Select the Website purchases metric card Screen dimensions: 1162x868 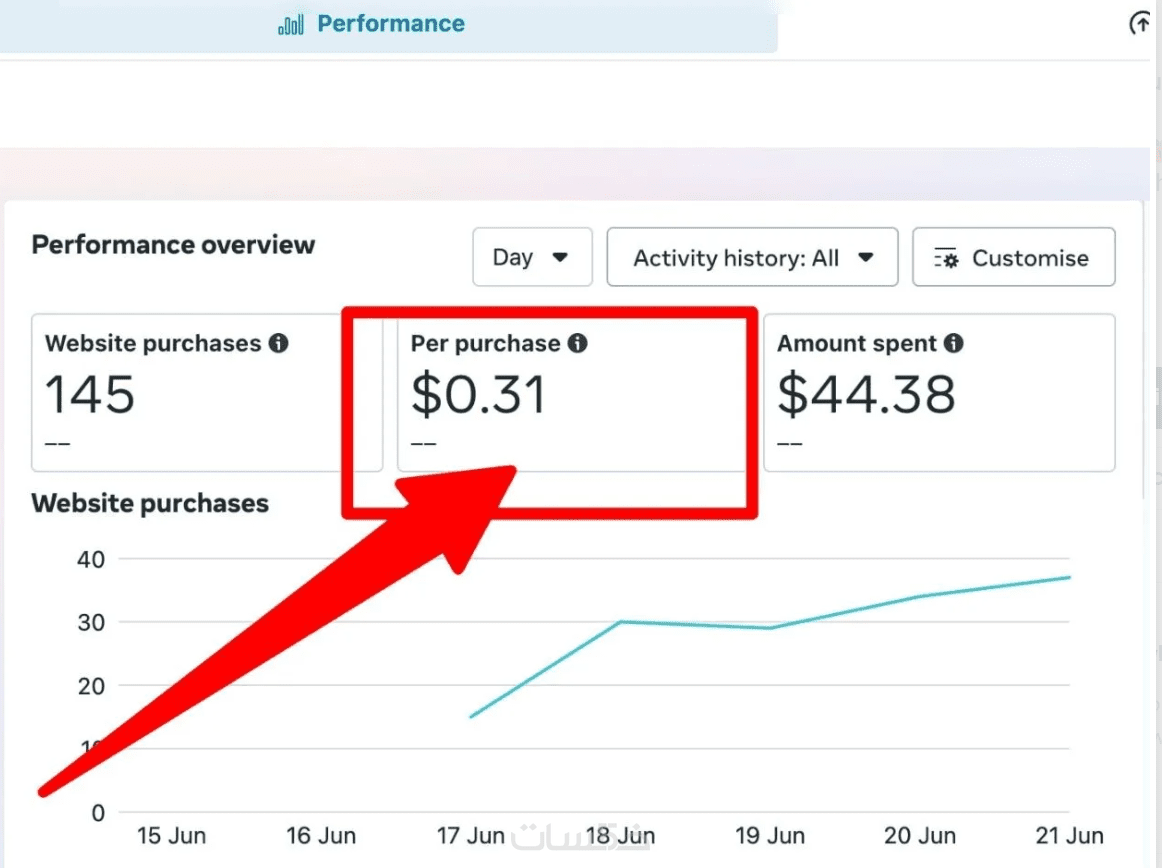(x=207, y=392)
